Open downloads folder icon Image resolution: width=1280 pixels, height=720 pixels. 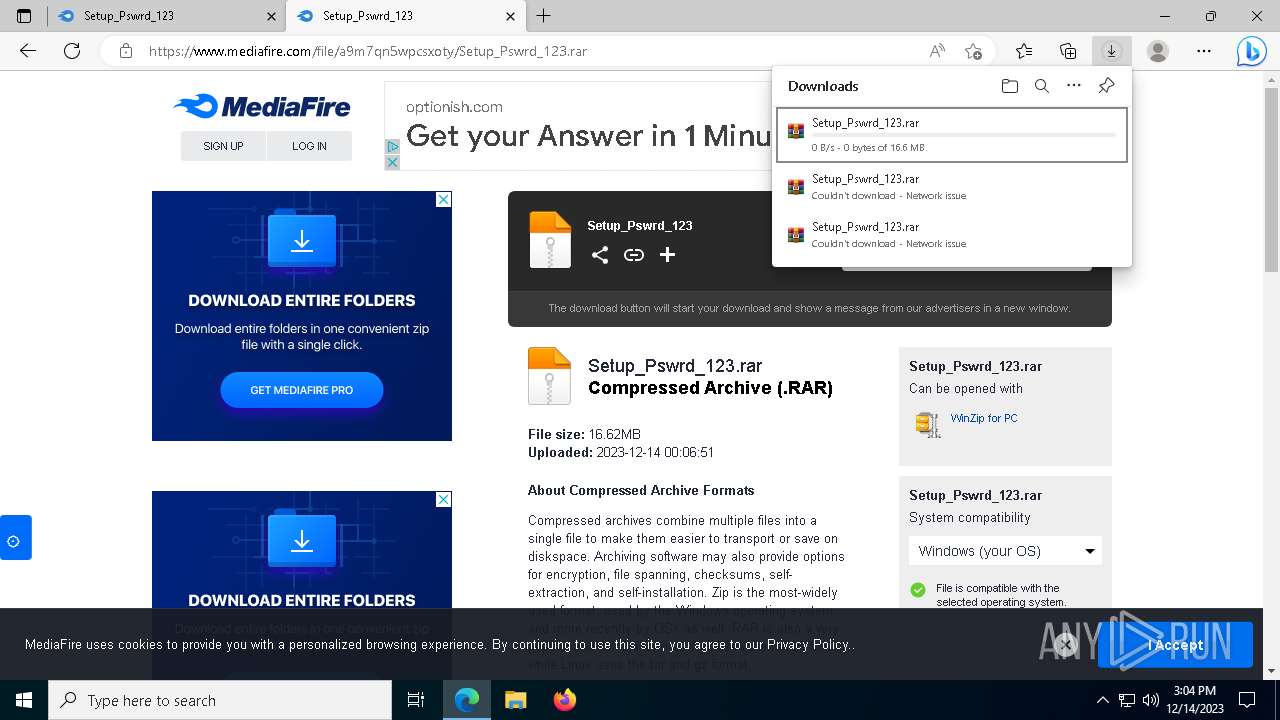1010,86
